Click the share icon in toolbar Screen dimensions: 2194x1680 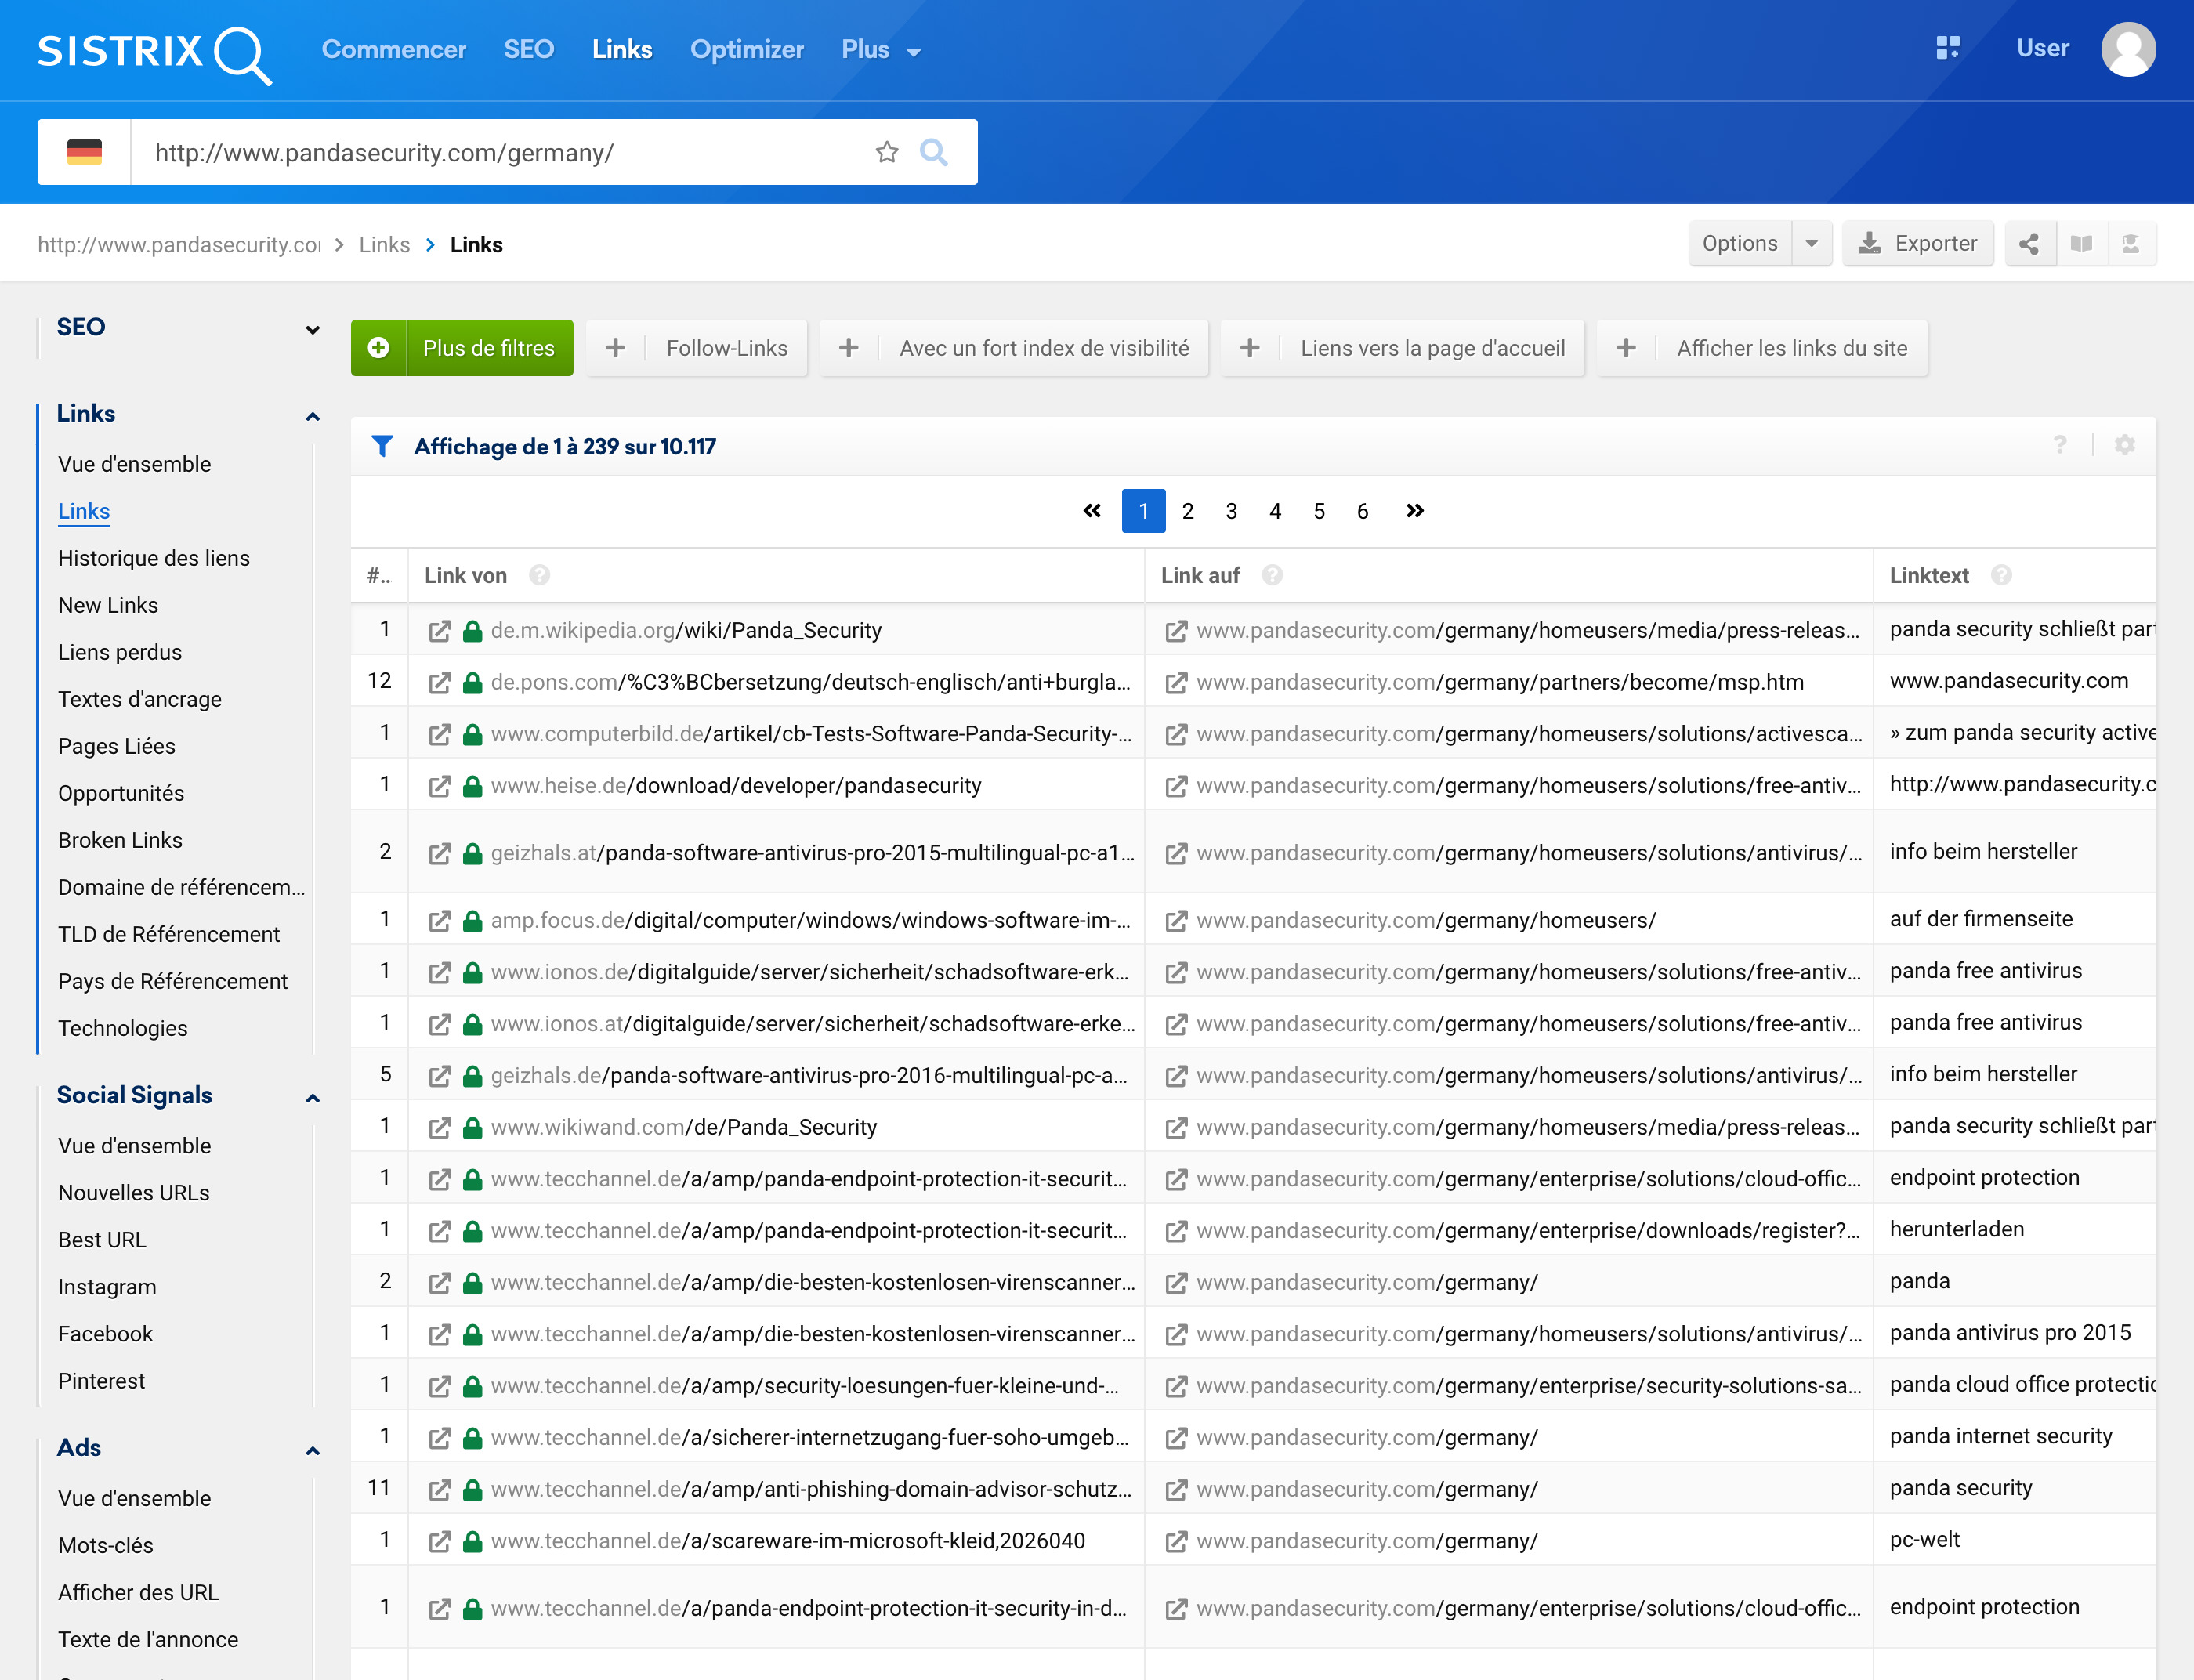[x=2029, y=244]
